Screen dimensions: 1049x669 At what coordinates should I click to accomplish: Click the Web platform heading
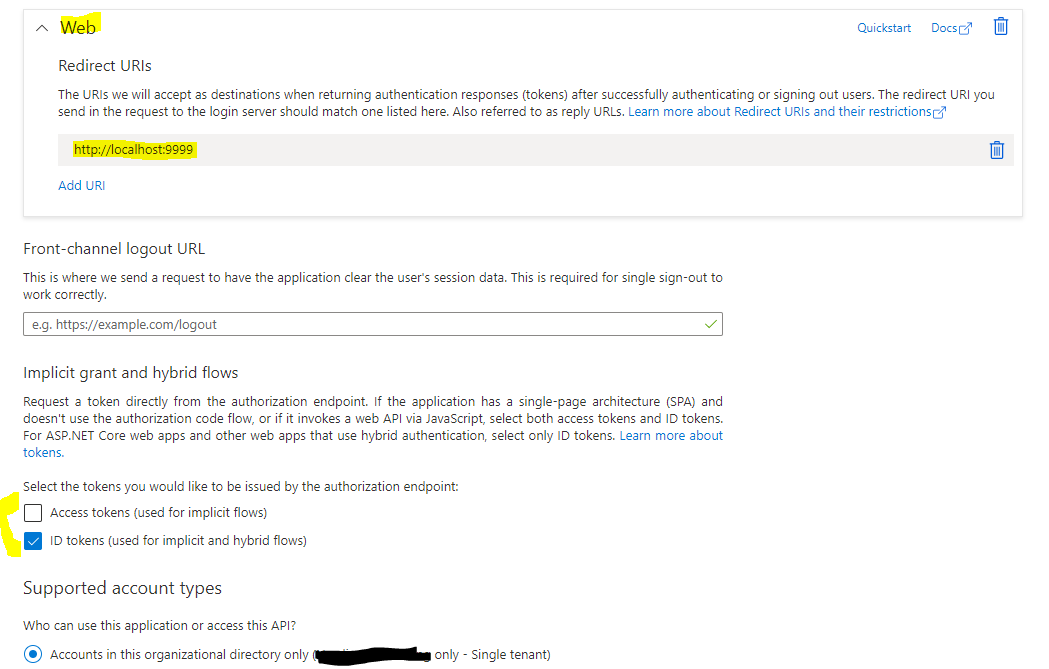(x=78, y=27)
